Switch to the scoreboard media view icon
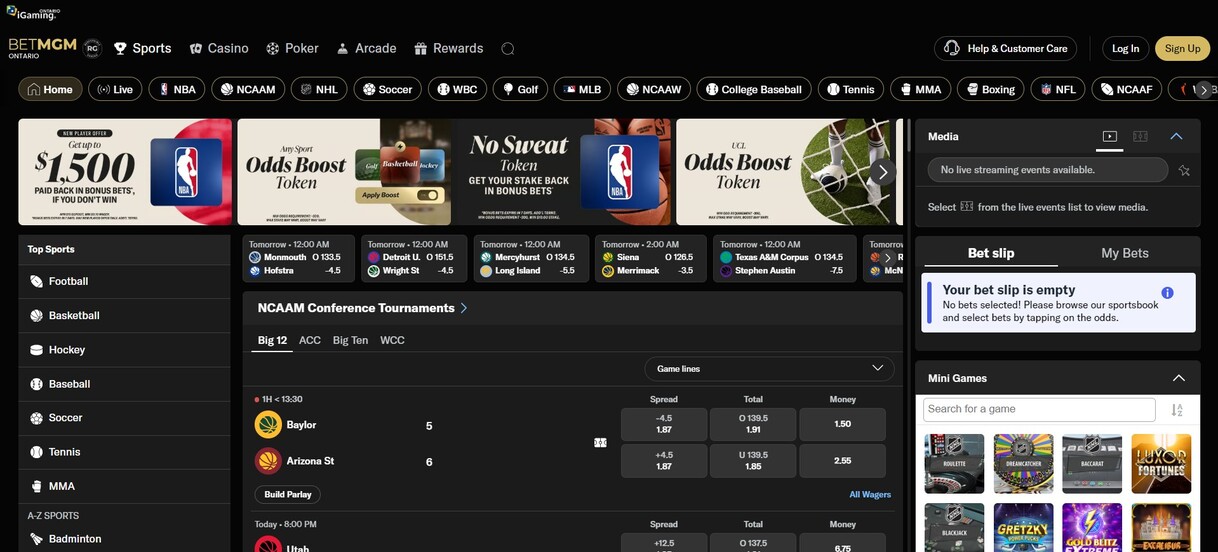The image size is (1218, 552). pos(1139,136)
